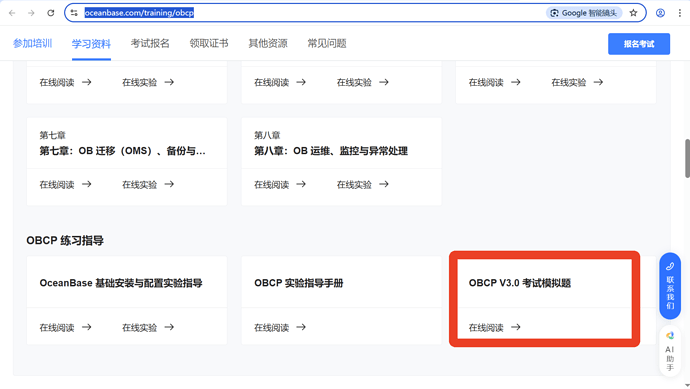The width and height of the screenshot is (690, 389).
Task: Open the 联系我们 floating phone button
Action: [670, 286]
